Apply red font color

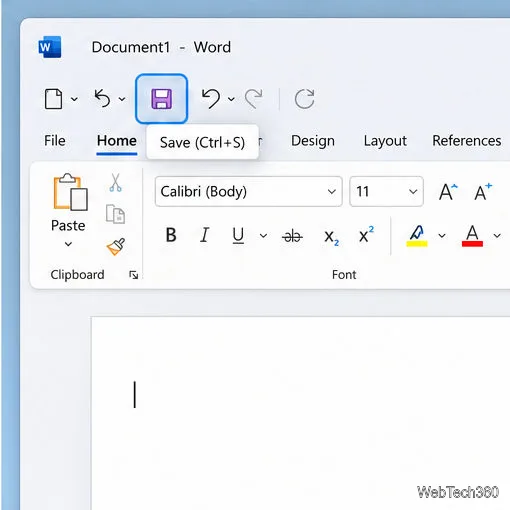[472, 236]
